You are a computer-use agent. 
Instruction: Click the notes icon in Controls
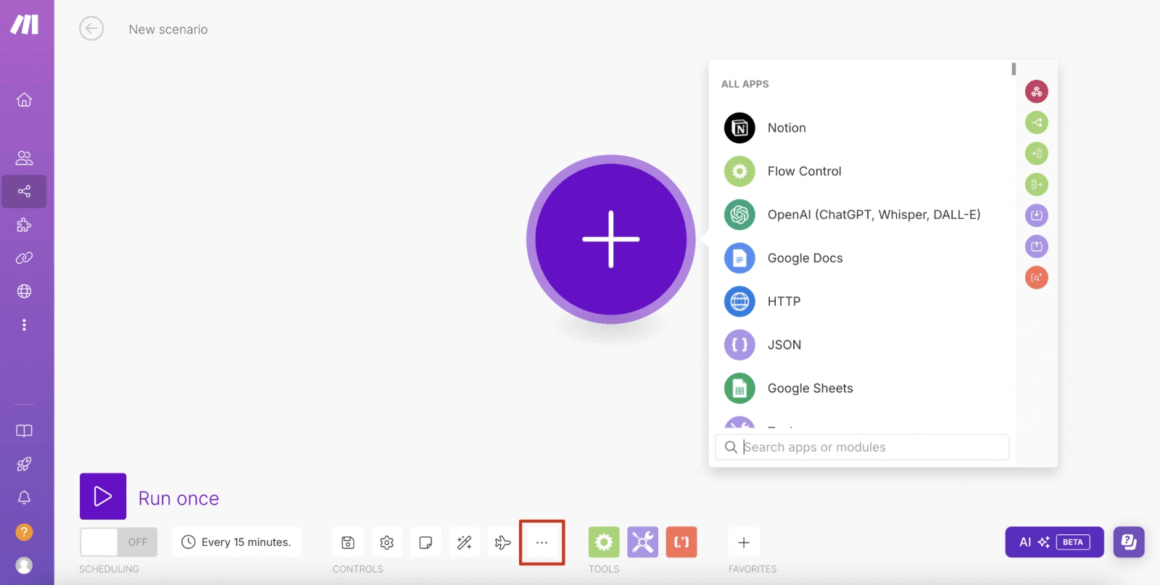click(x=425, y=542)
